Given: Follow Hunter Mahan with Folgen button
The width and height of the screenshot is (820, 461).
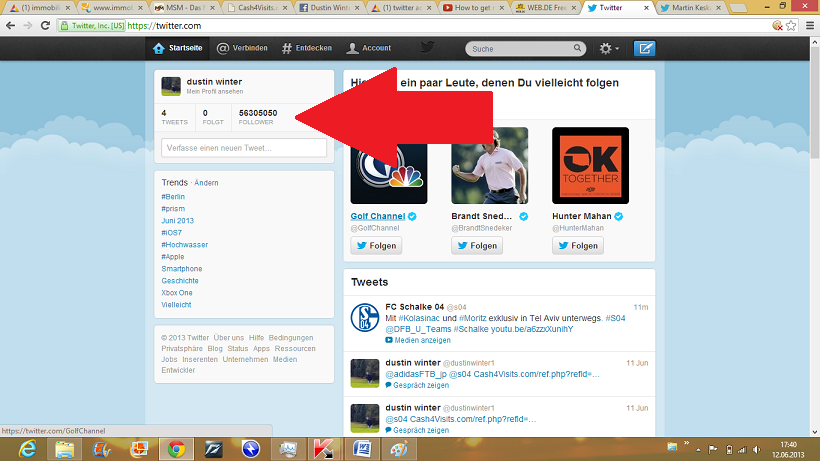Looking at the screenshot, I should pos(578,246).
